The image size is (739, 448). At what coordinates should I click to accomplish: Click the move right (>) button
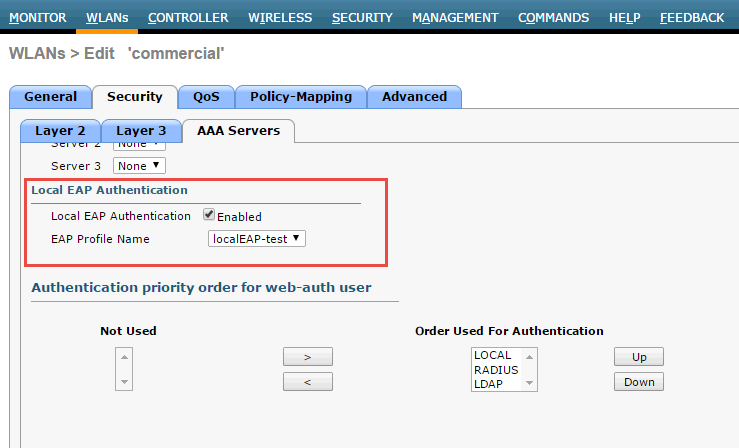tap(308, 357)
